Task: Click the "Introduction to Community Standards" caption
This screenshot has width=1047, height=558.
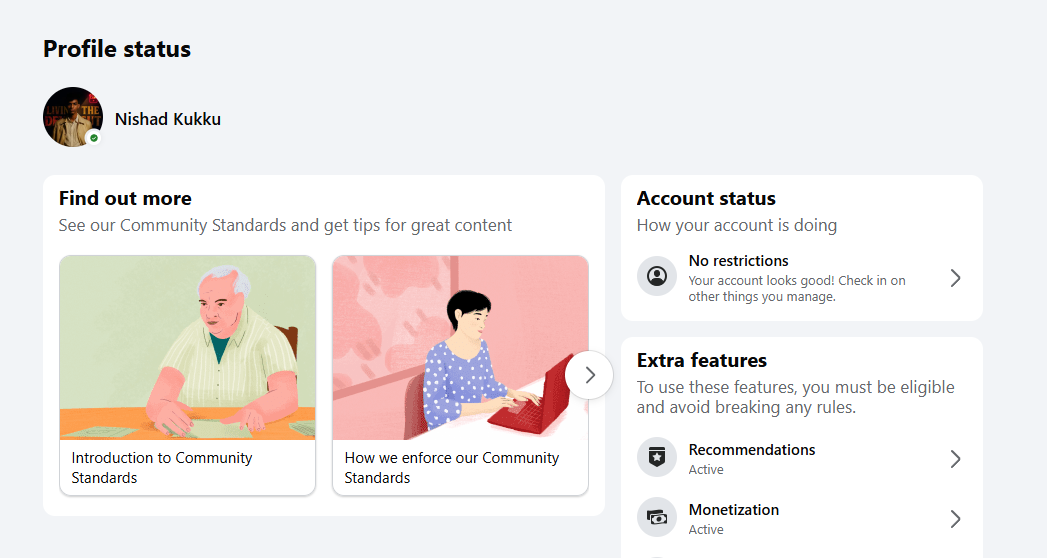Action: [x=162, y=468]
